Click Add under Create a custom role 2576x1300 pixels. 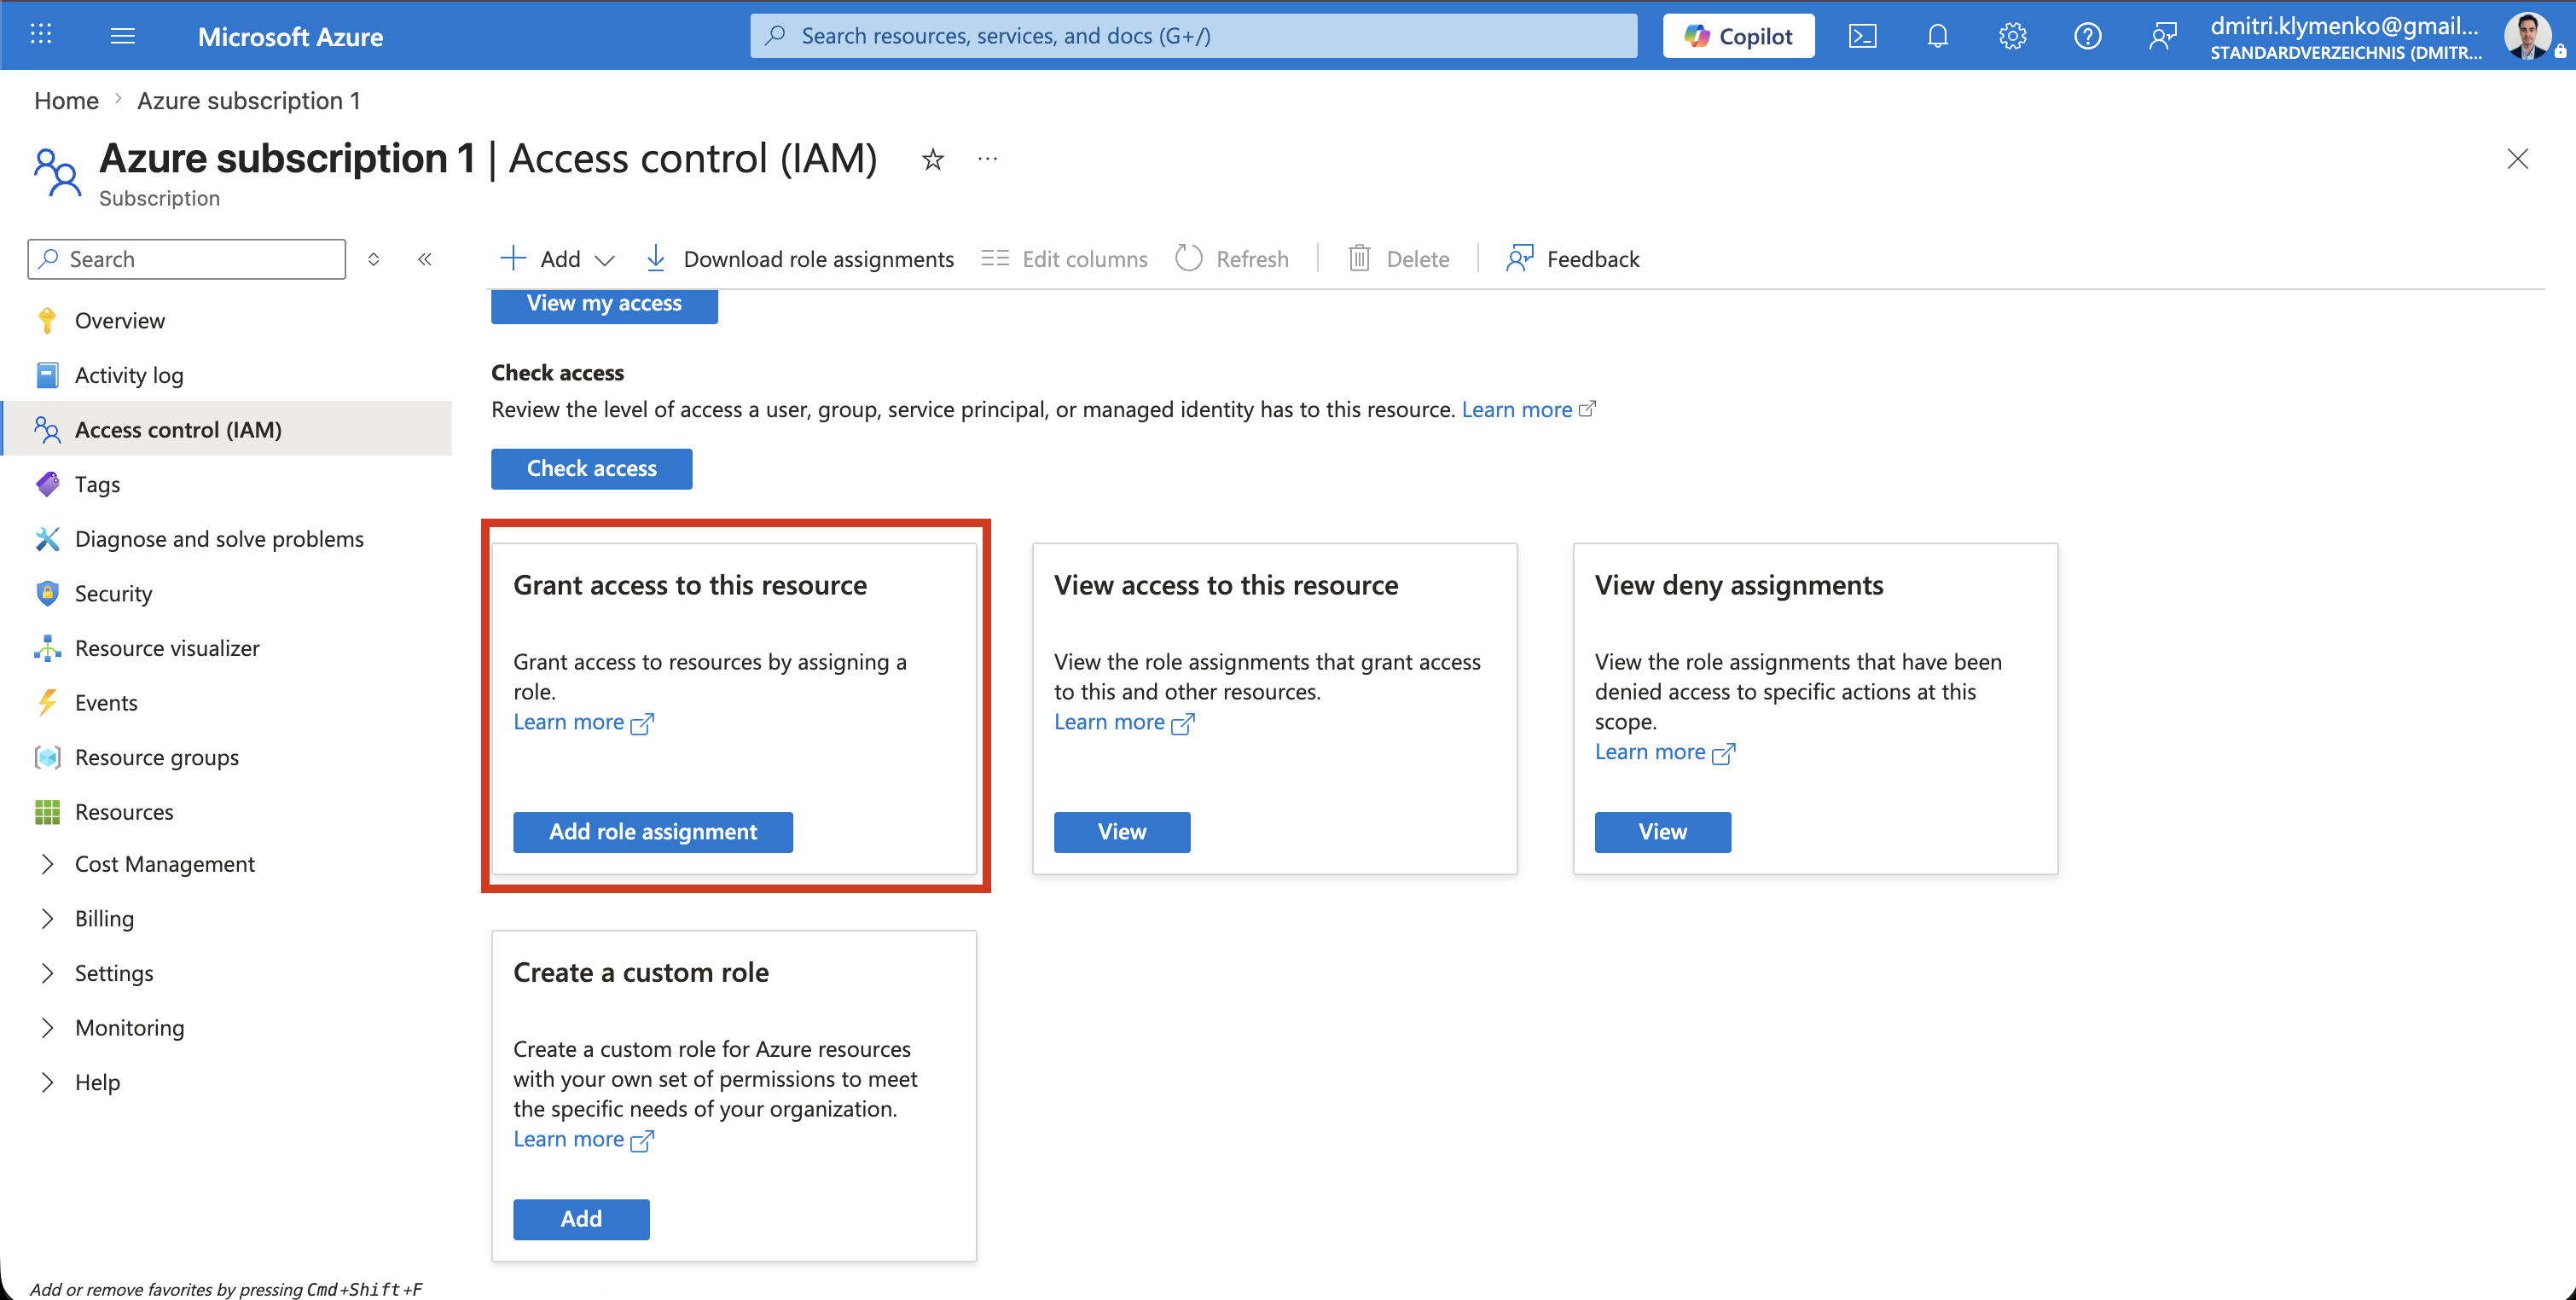click(x=581, y=1219)
